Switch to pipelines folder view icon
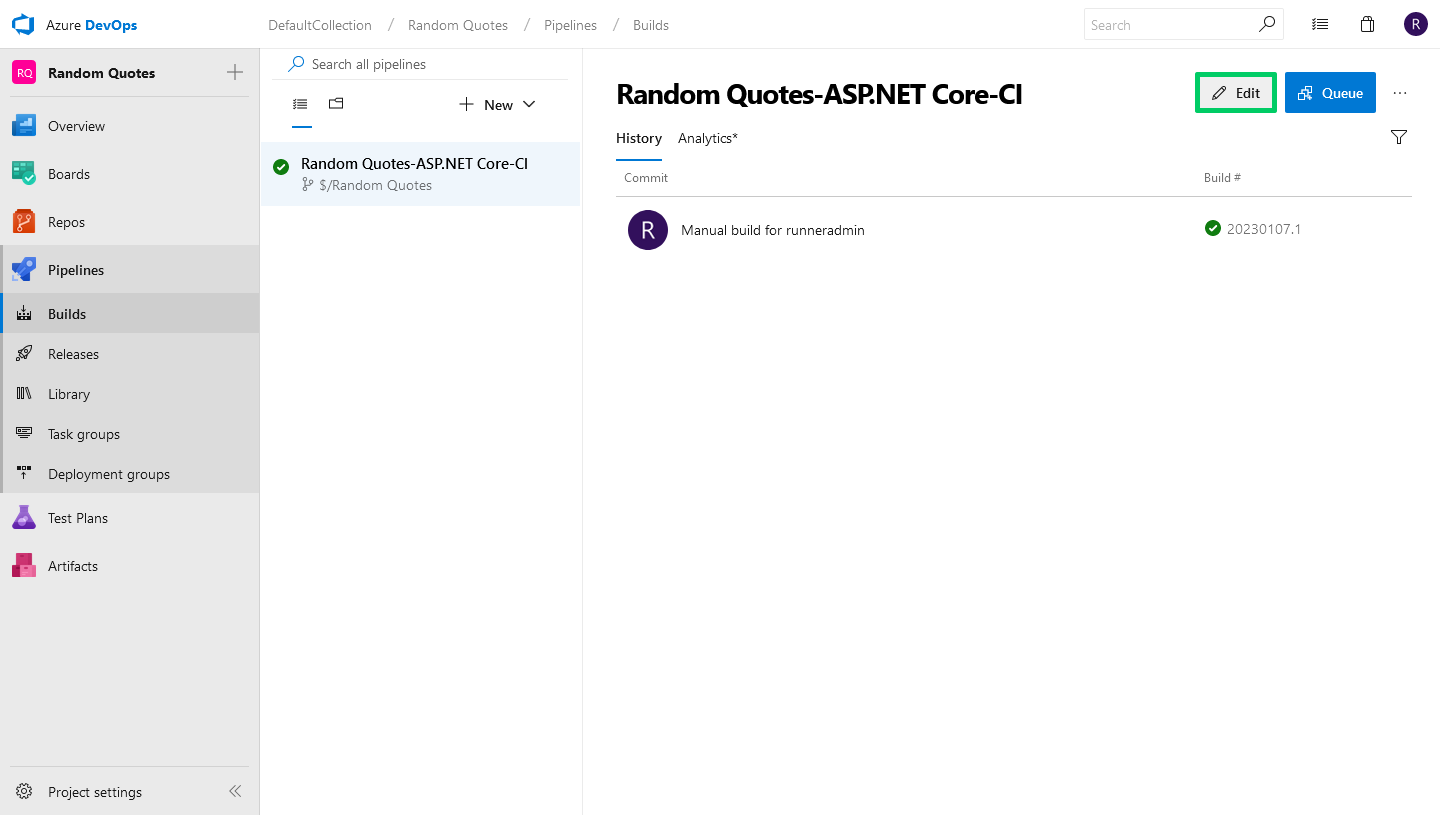 click(336, 103)
